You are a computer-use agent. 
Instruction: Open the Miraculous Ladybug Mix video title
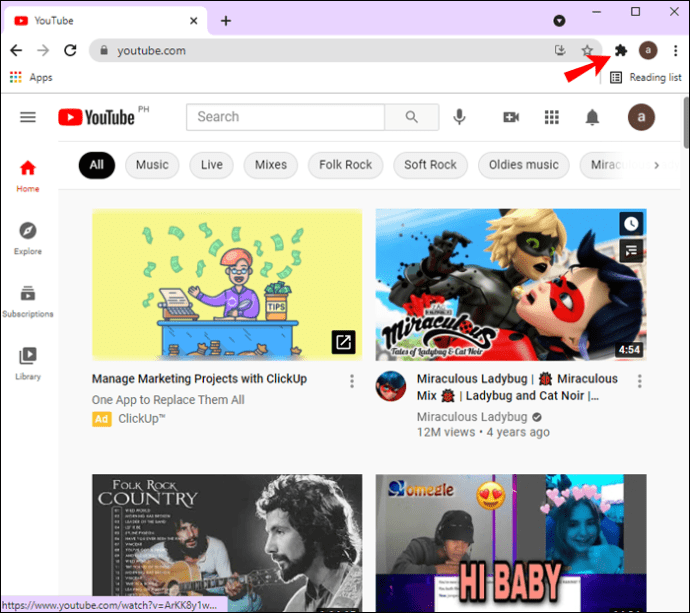coord(517,387)
